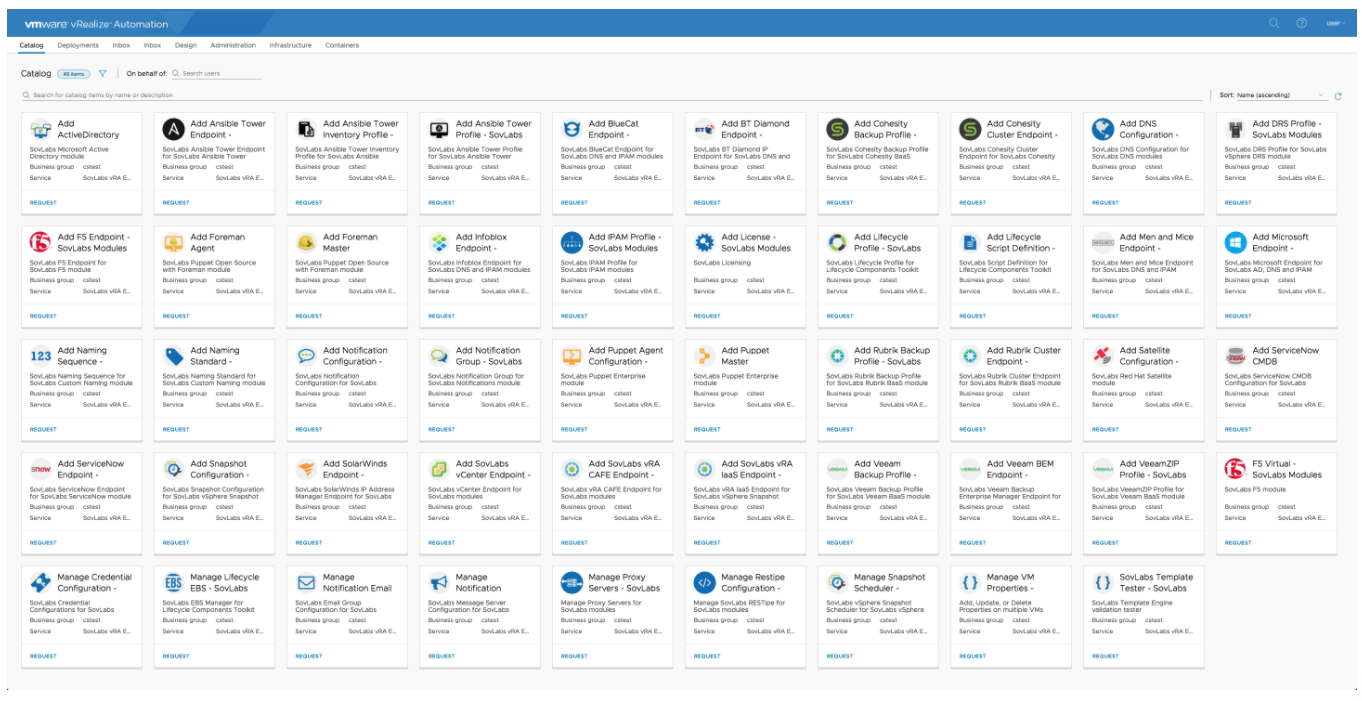Request the Add Lifecycle Script Definition item
The height and width of the screenshot is (701, 1362).
(972, 316)
